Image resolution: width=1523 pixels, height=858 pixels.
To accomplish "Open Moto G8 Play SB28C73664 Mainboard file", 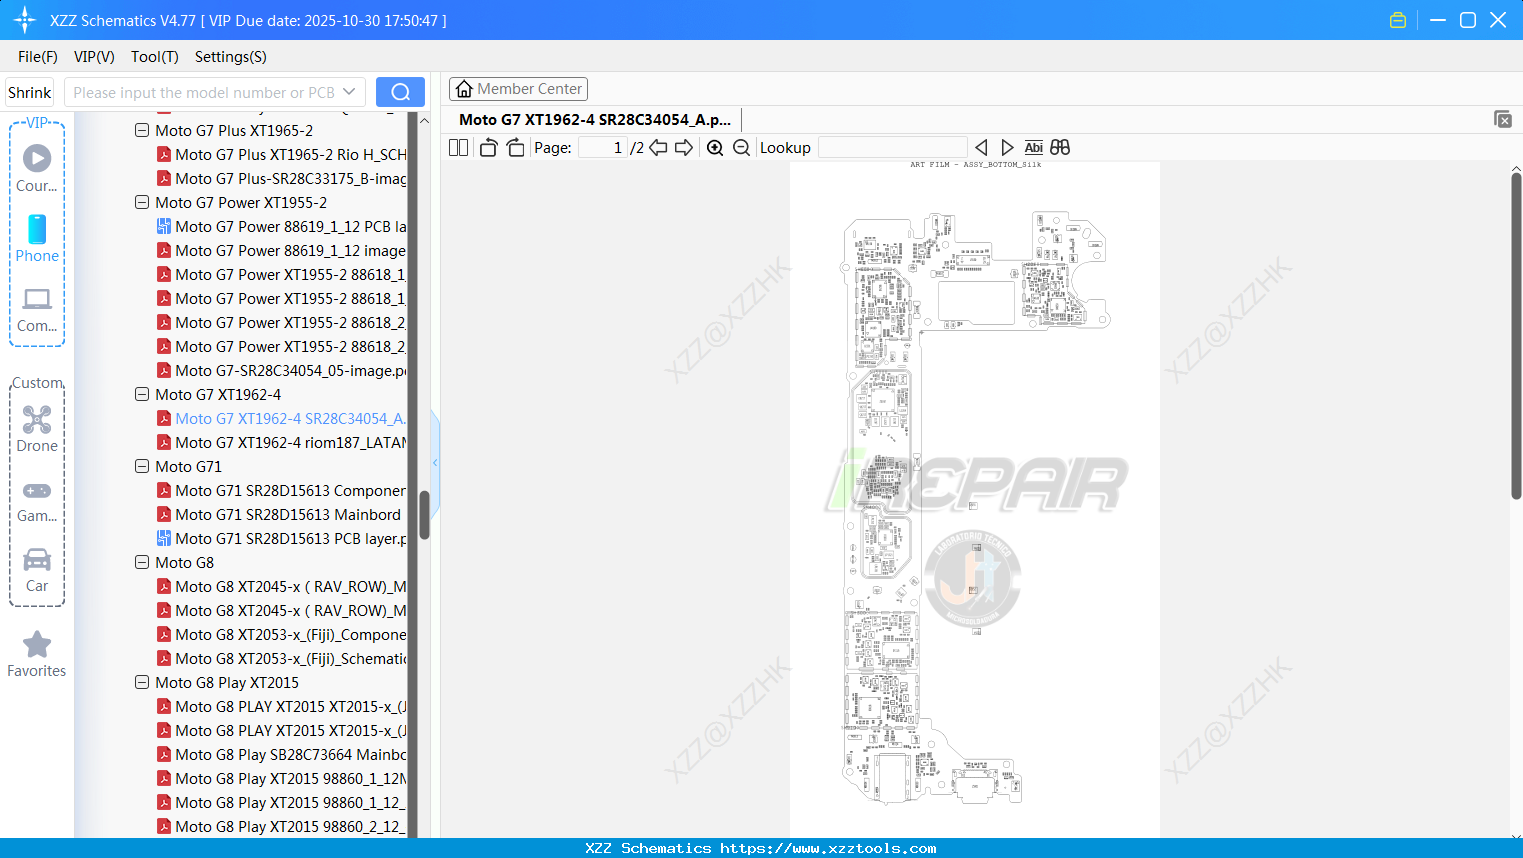I will pyautogui.click(x=281, y=755).
